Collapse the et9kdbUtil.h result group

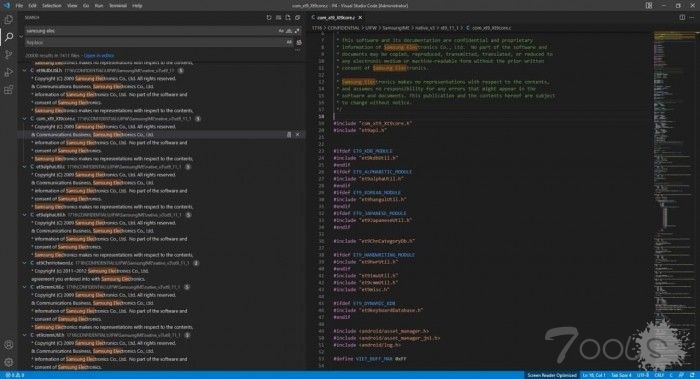coord(25,71)
